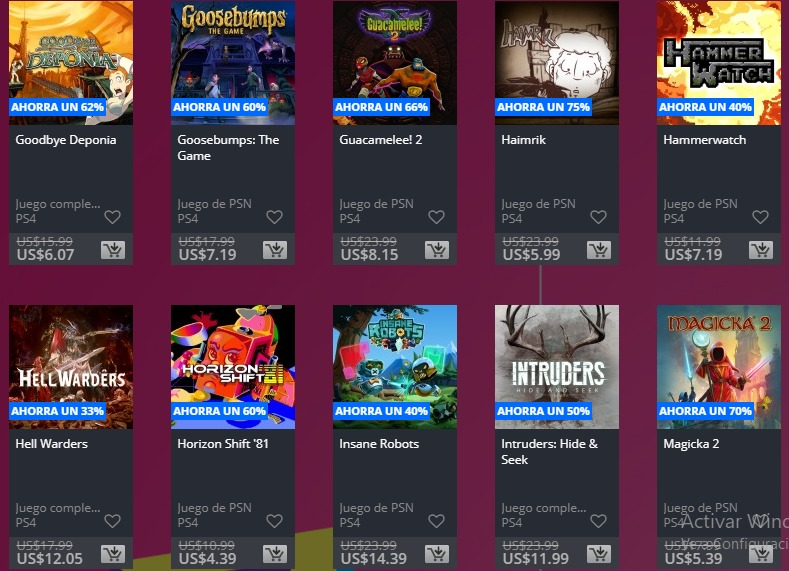This screenshot has height=571, width=789.
Task: Add Hell Warders to cart
Action: coord(113,553)
